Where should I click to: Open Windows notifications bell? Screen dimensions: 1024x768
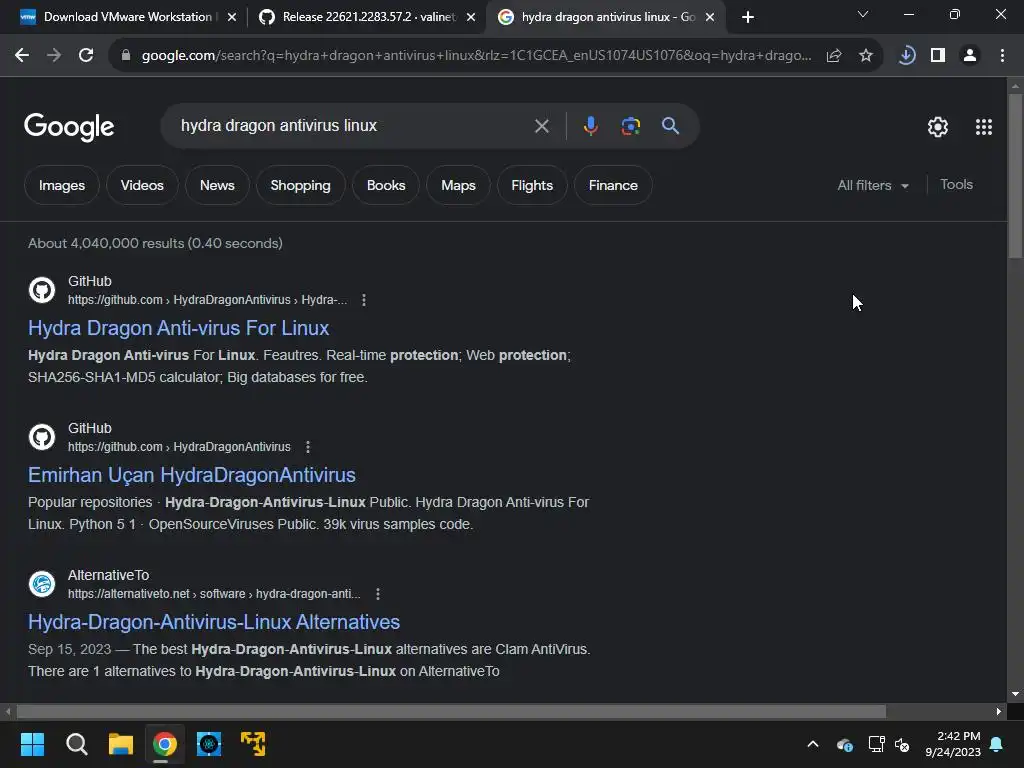pyautogui.click(x=997, y=744)
